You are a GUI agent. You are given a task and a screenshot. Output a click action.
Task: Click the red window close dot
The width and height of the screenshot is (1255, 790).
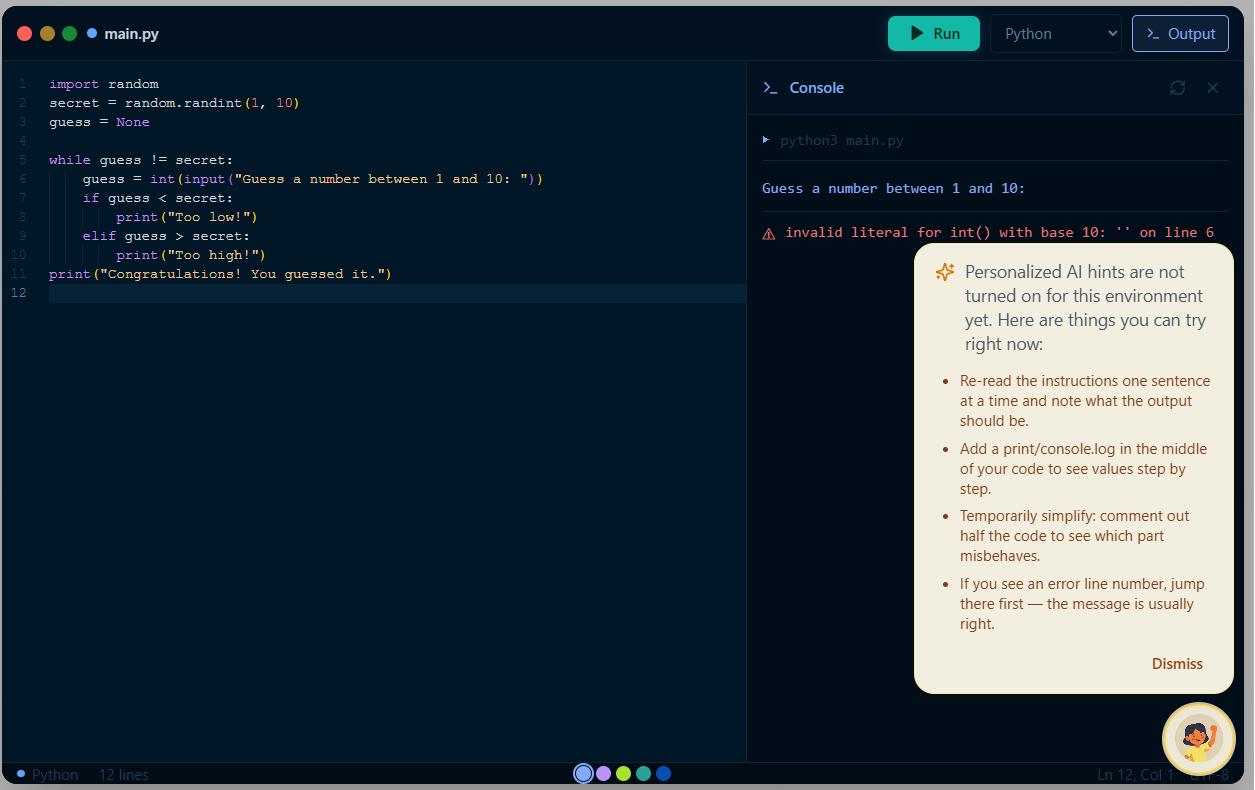click(25, 33)
